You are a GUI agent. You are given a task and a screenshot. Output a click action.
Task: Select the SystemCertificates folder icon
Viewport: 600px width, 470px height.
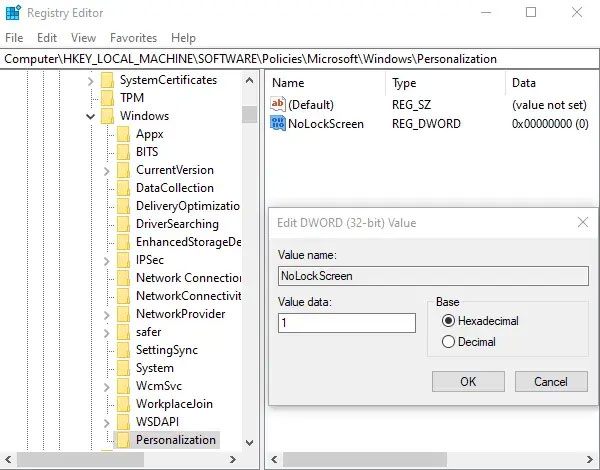click(x=108, y=80)
